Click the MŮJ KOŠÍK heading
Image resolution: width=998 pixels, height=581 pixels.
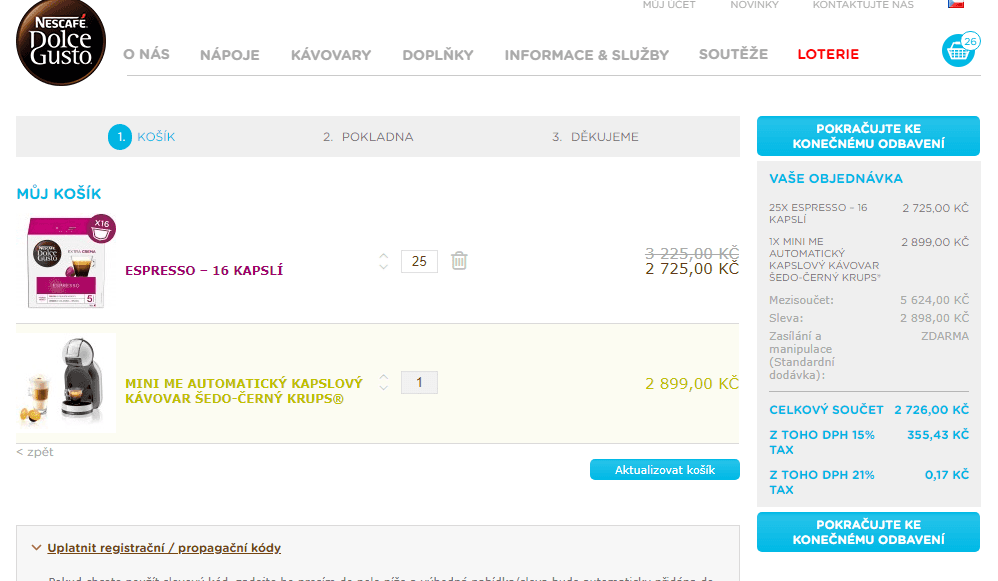point(59,193)
